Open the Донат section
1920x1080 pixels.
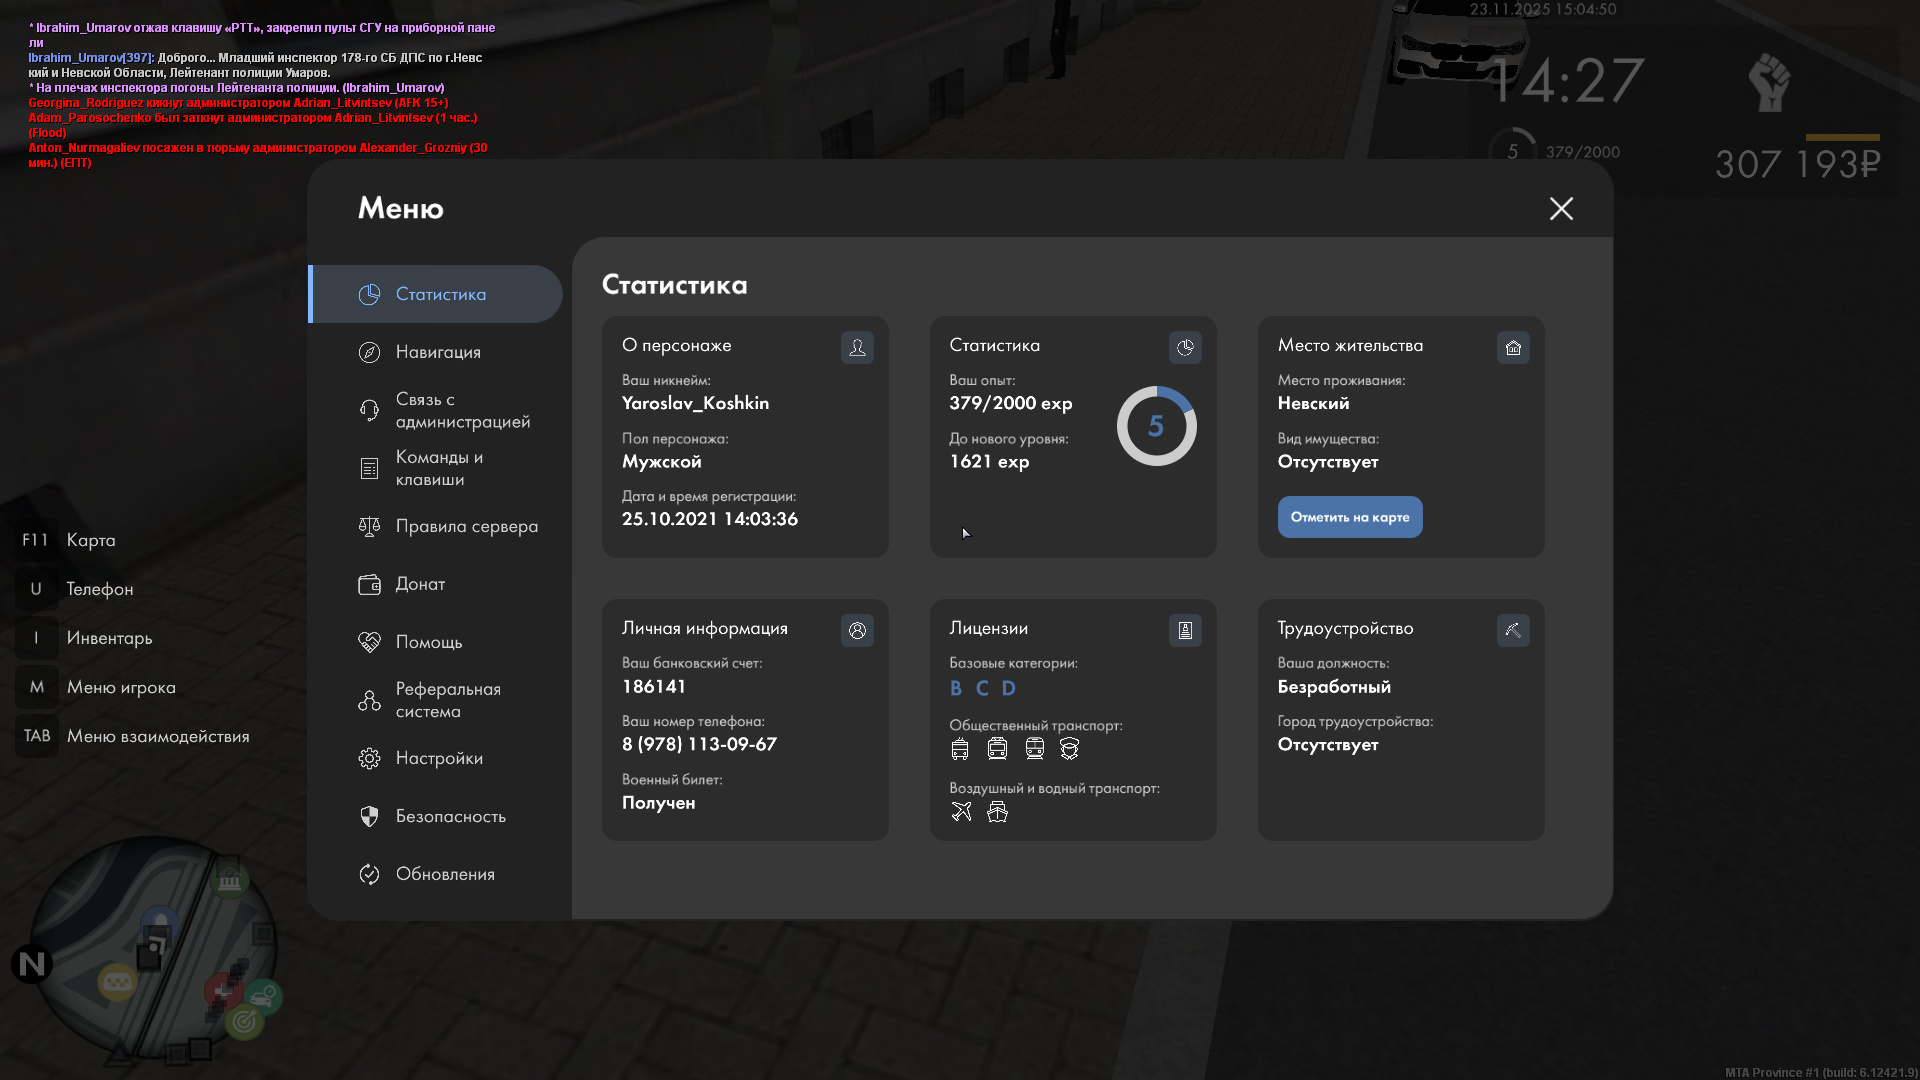click(x=420, y=584)
